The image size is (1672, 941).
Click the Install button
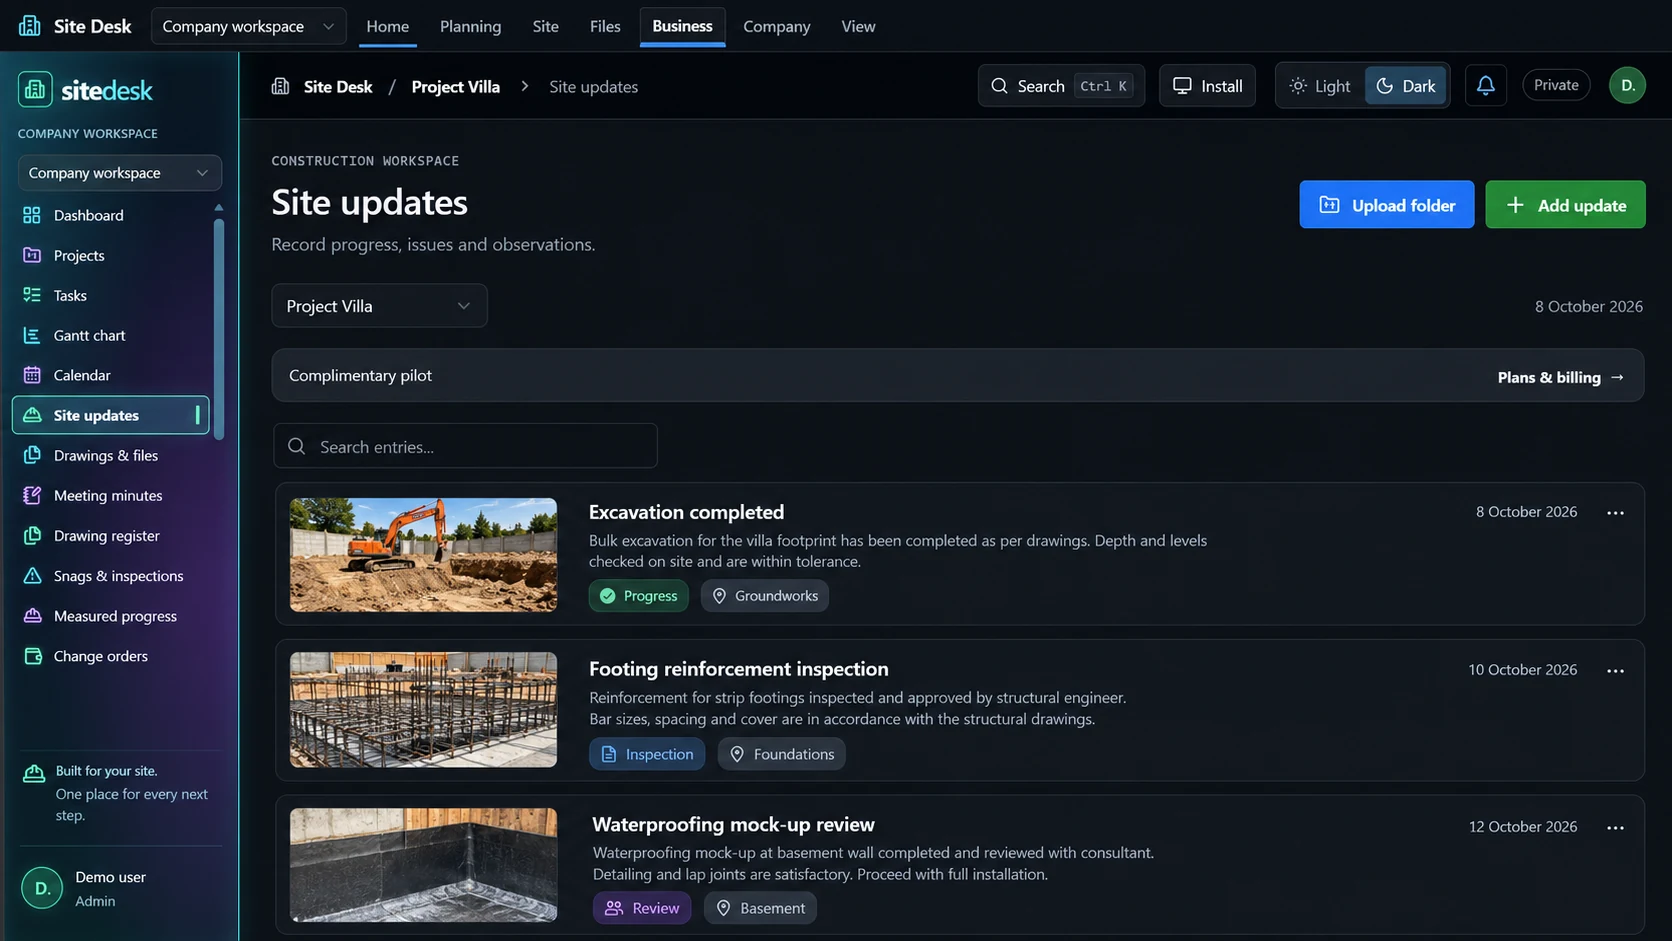point(1207,86)
